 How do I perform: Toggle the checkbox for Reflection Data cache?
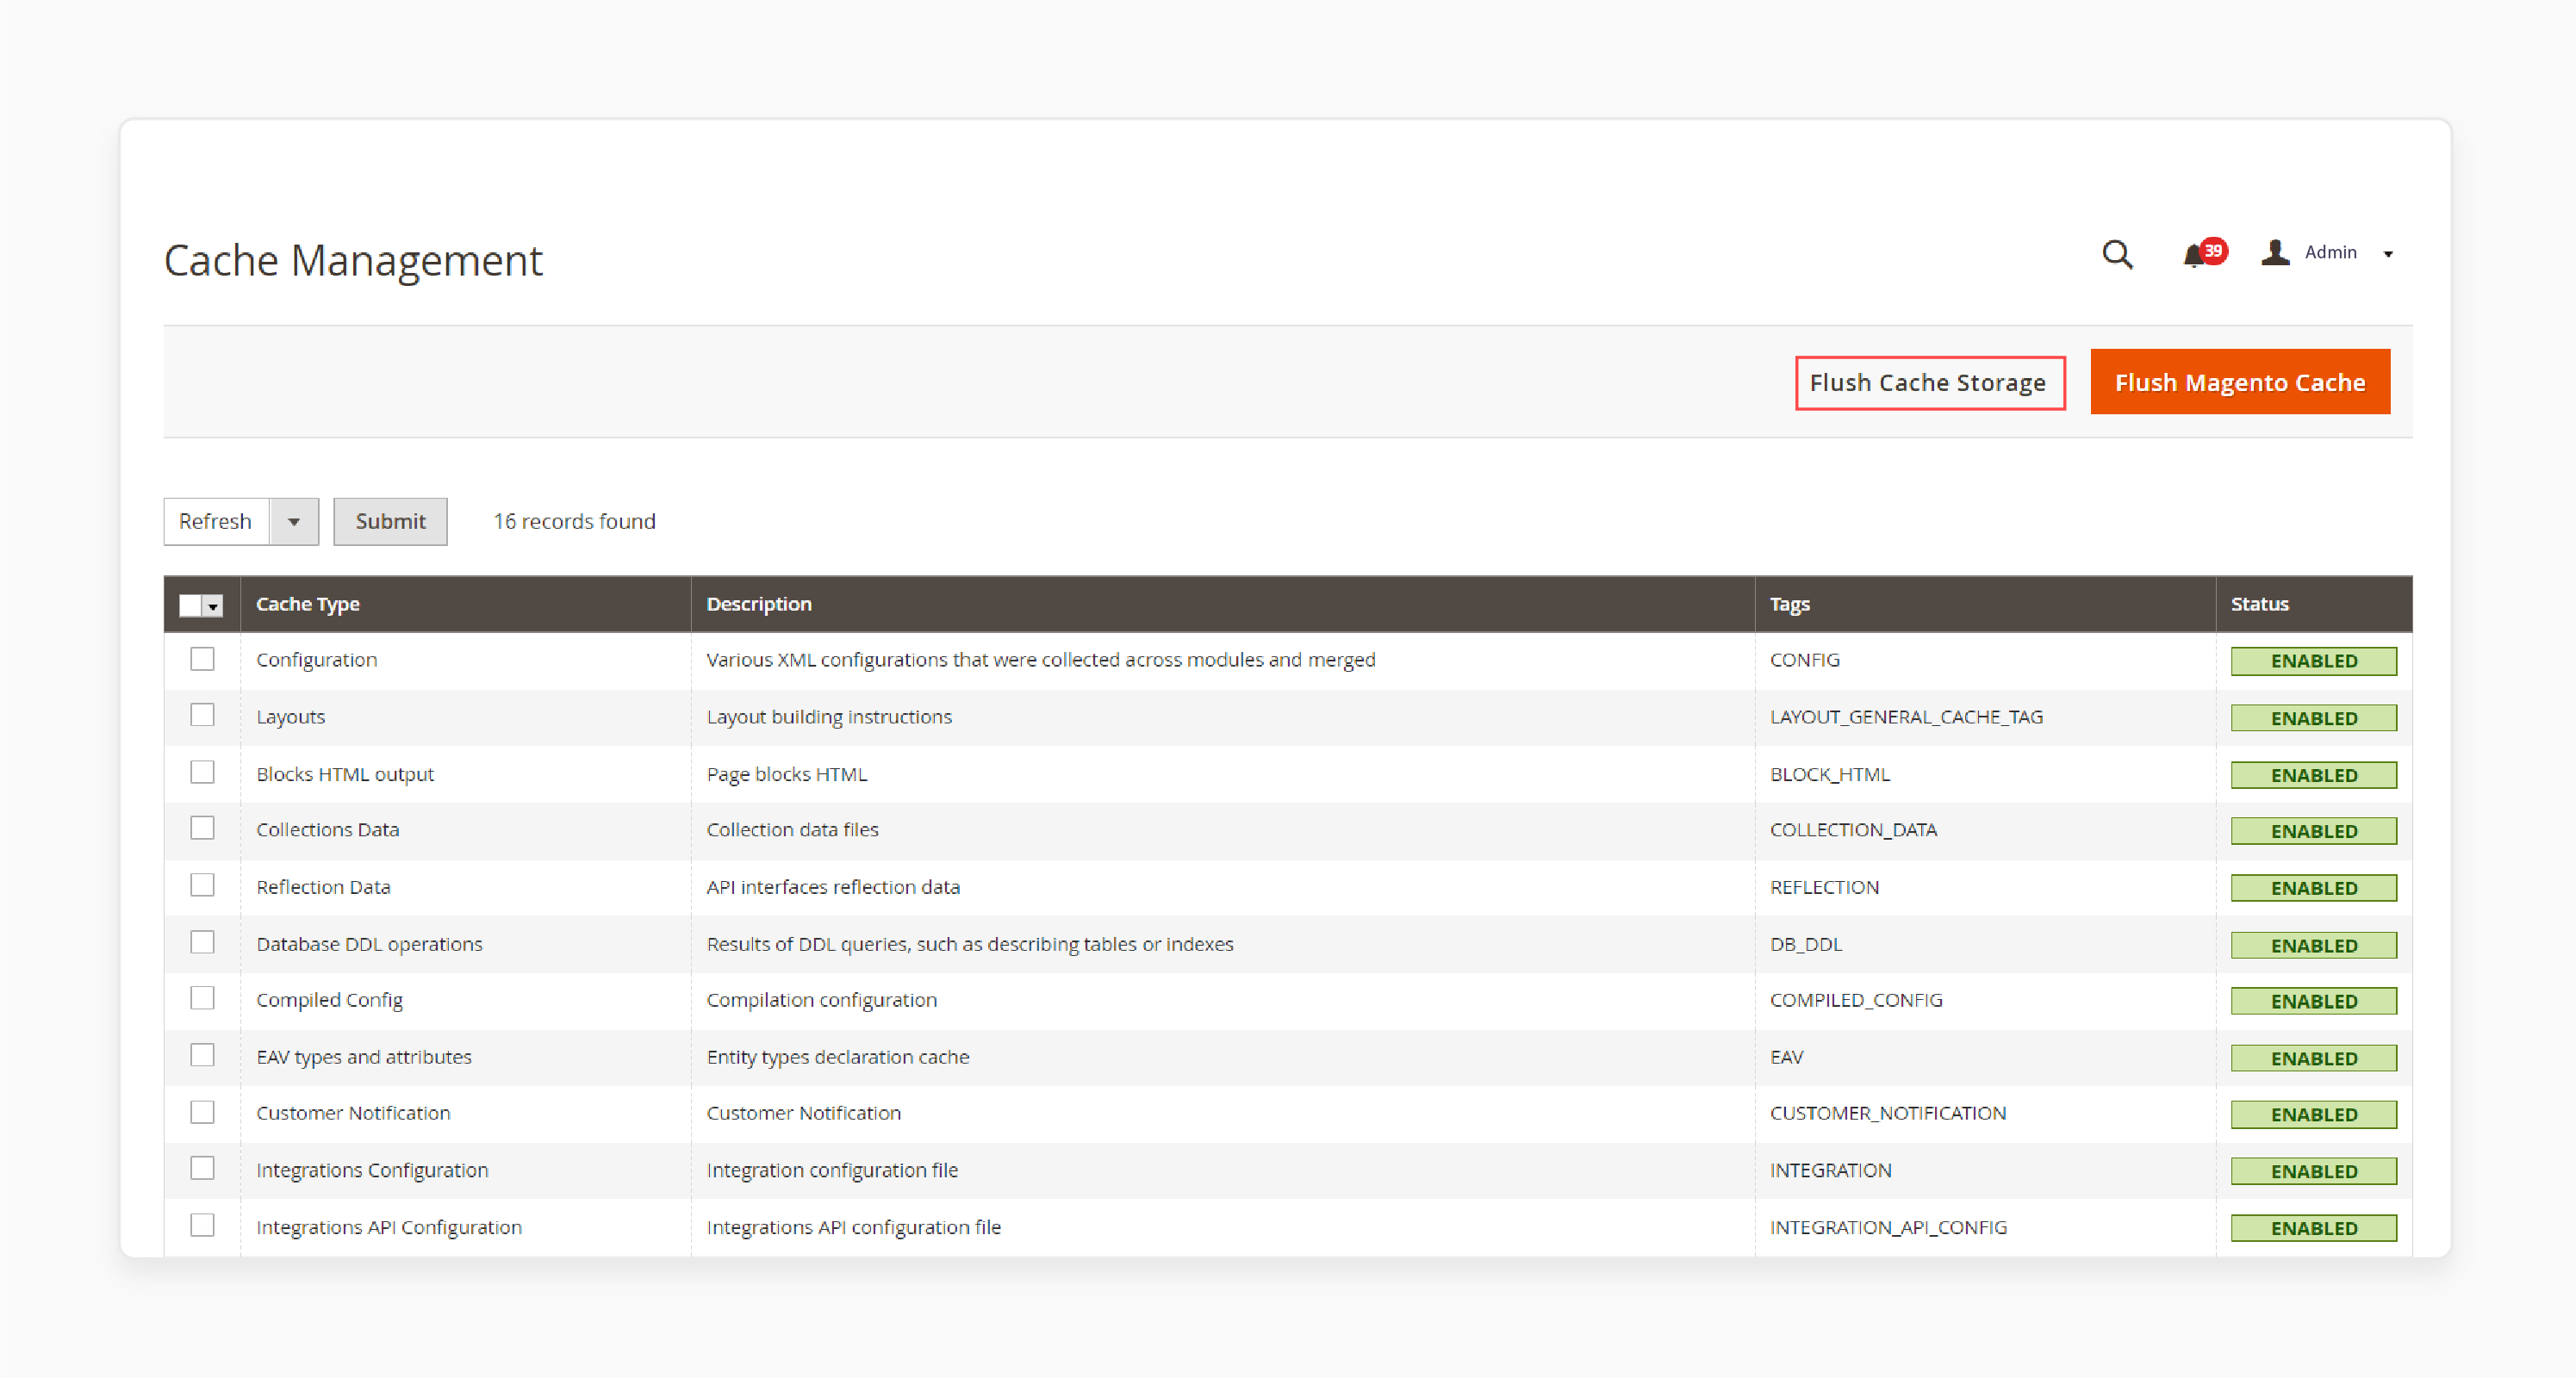[x=199, y=885]
